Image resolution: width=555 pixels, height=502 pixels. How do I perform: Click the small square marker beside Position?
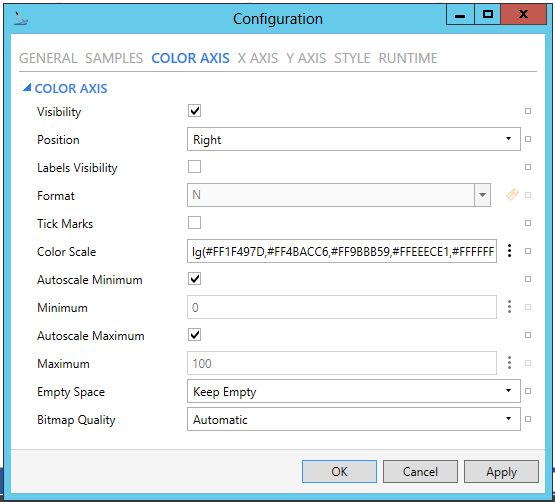pyautogui.click(x=528, y=139)
